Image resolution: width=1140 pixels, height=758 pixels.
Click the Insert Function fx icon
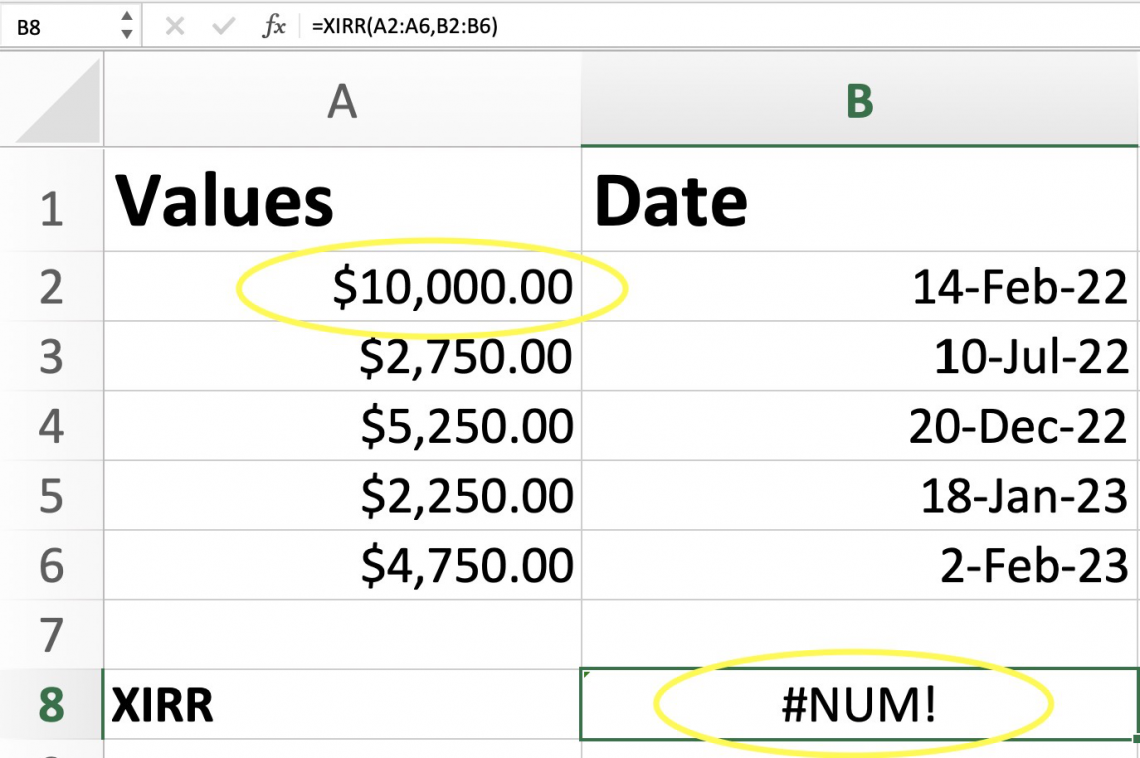275,24
